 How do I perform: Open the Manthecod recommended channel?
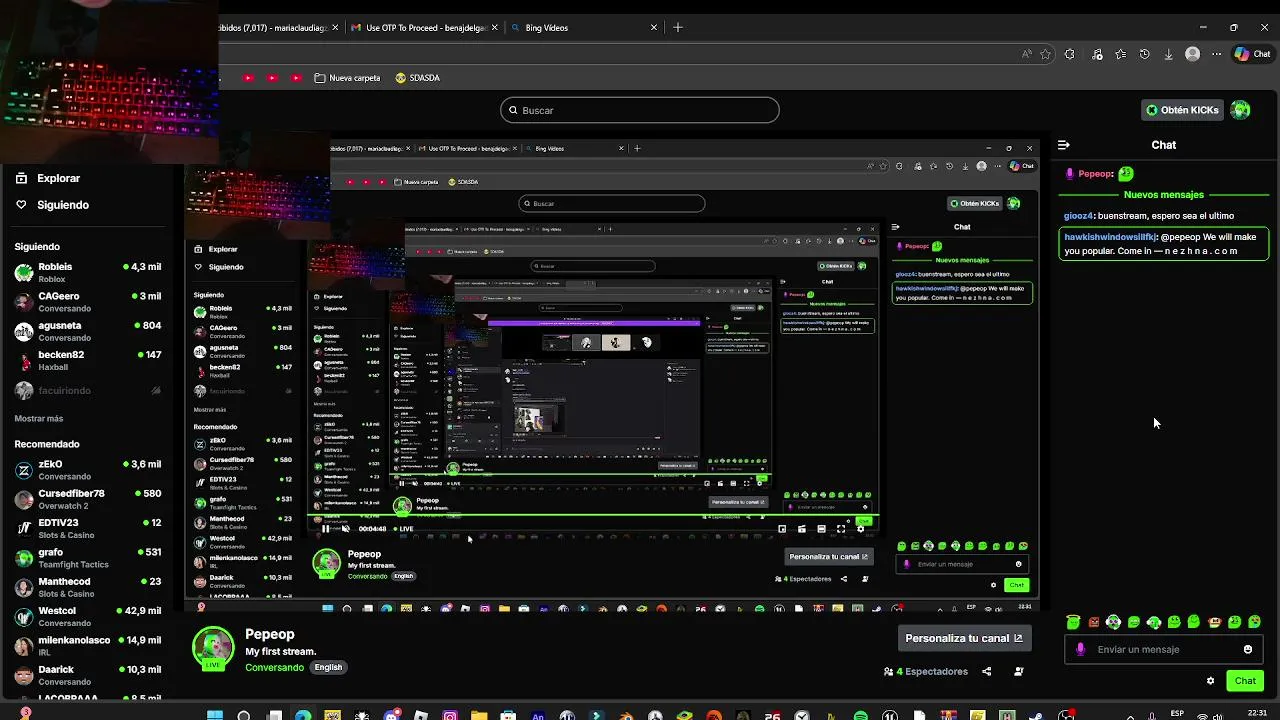(x=88, y=587)
